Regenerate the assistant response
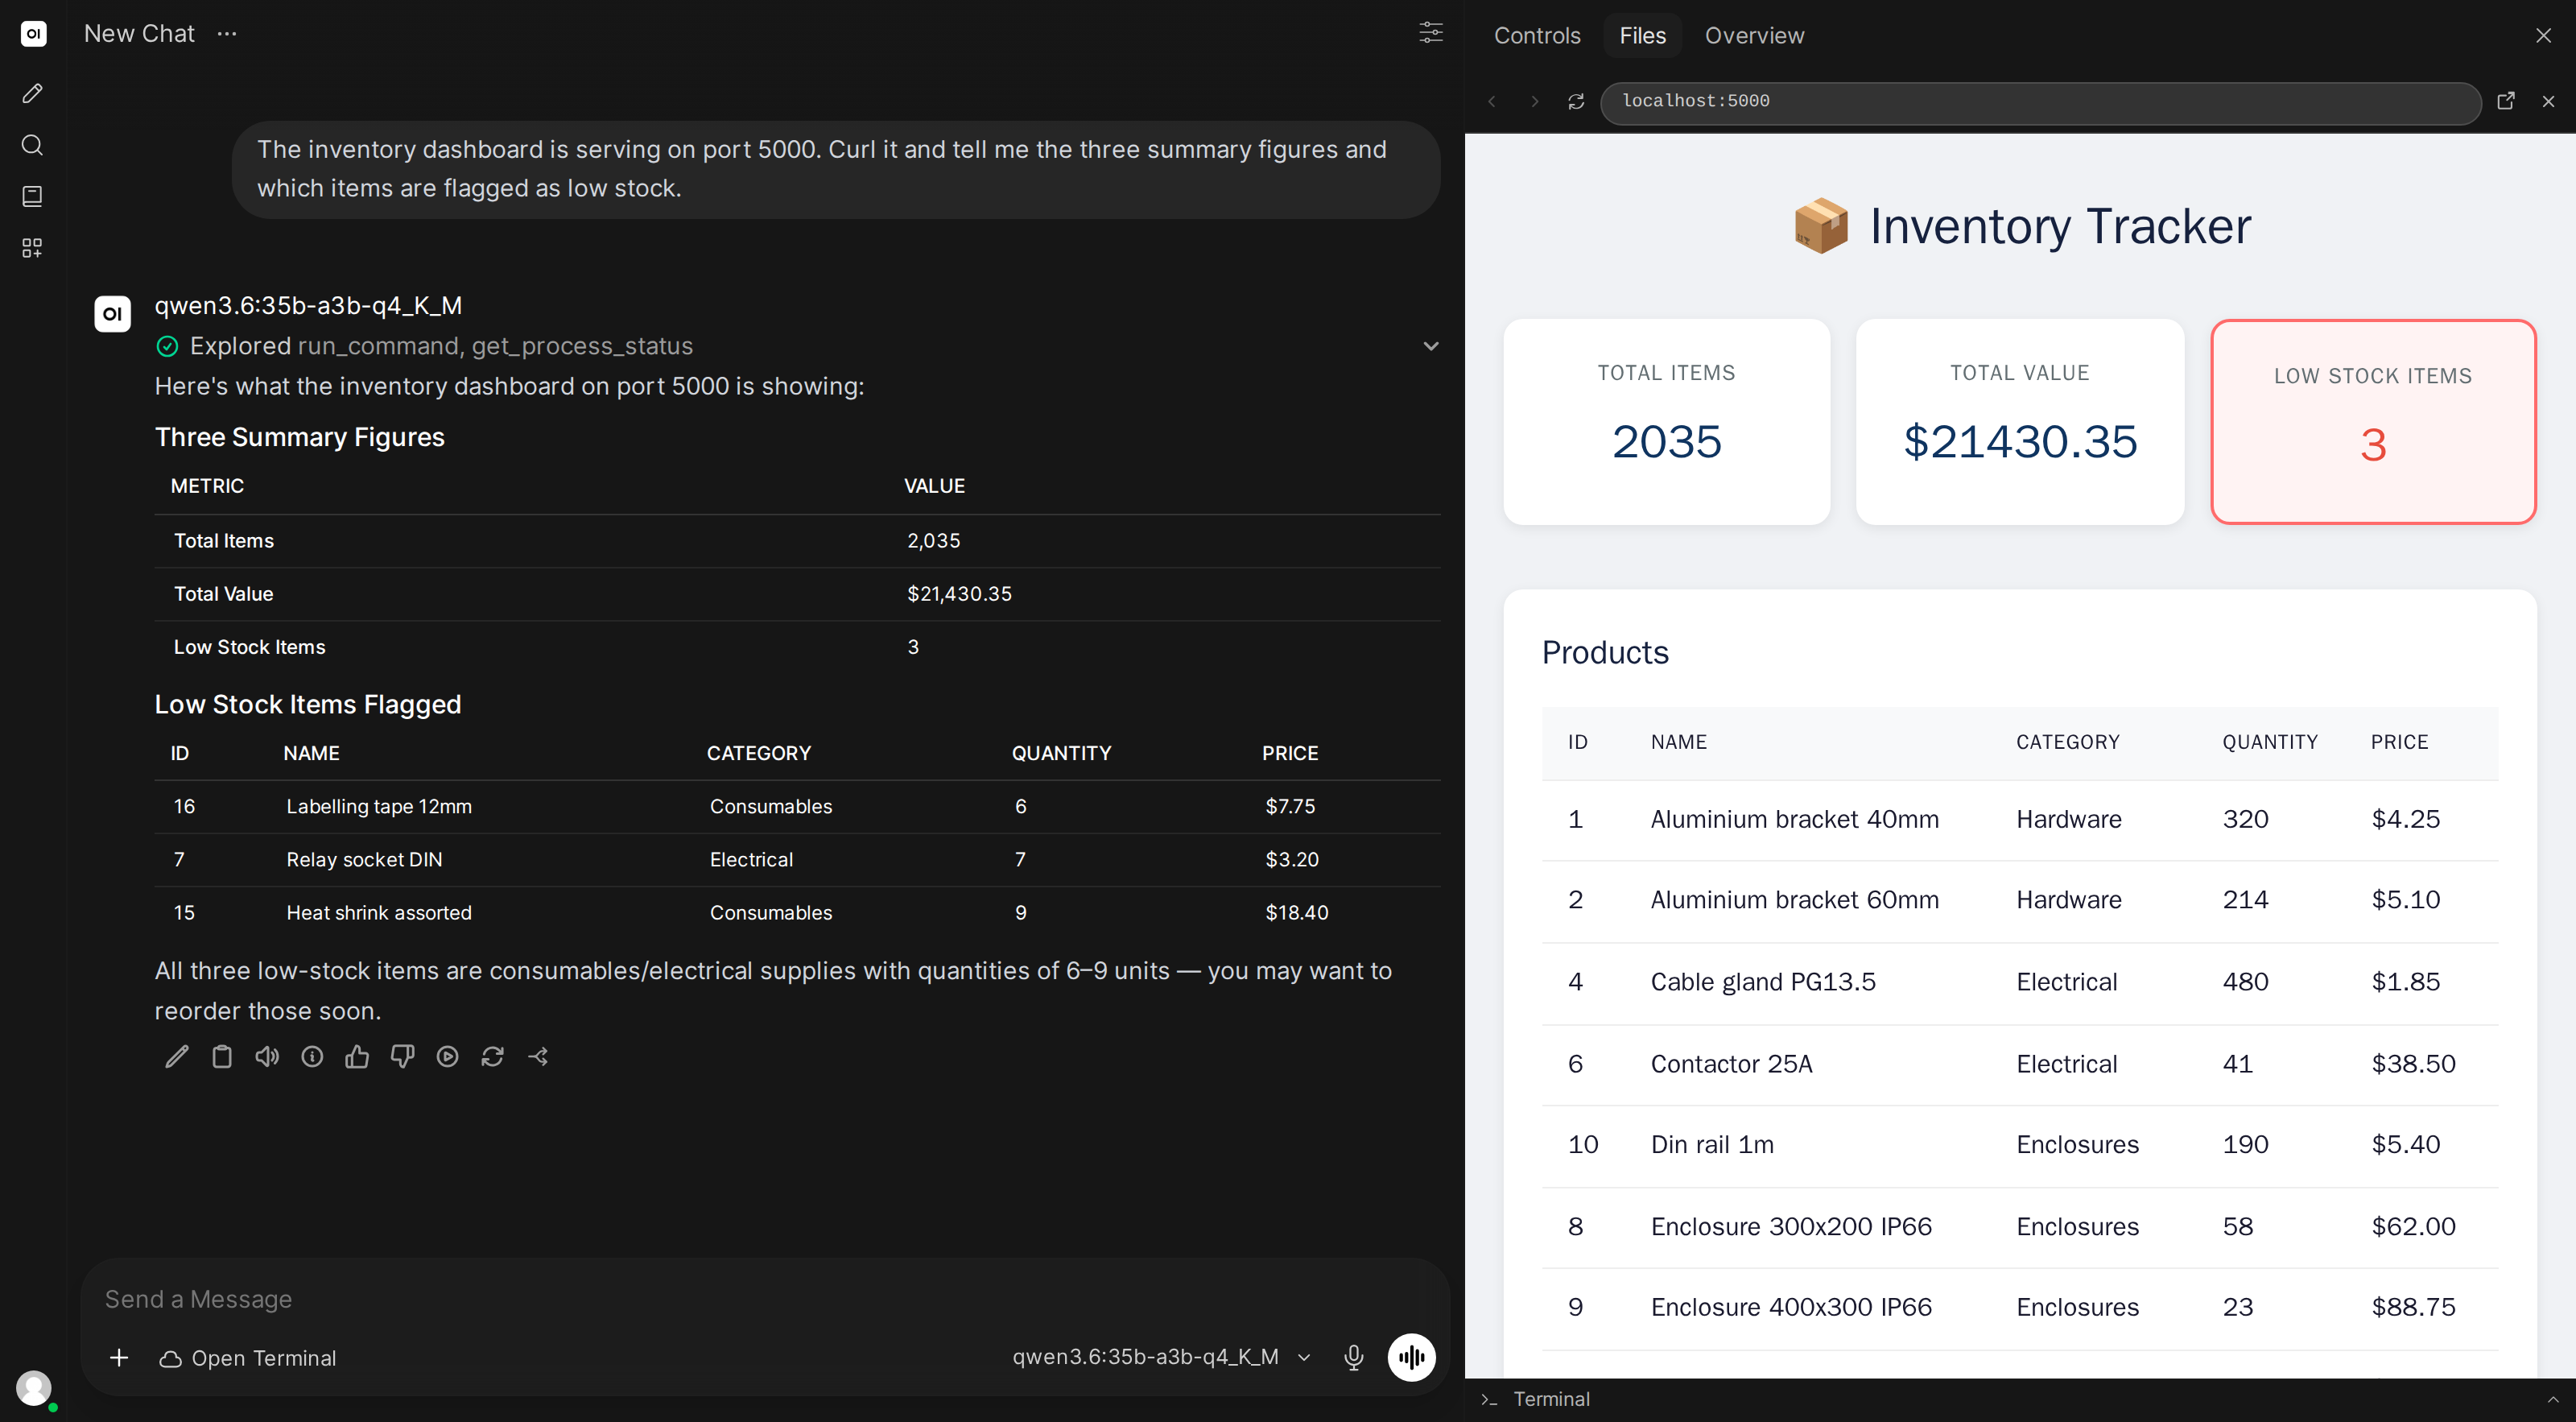The height and width of the screenshot is (1422, 2576). click(492, 1056)
